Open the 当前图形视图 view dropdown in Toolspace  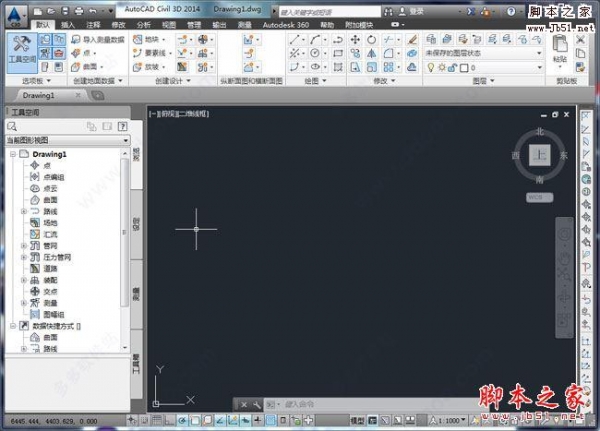pos(67,140)
